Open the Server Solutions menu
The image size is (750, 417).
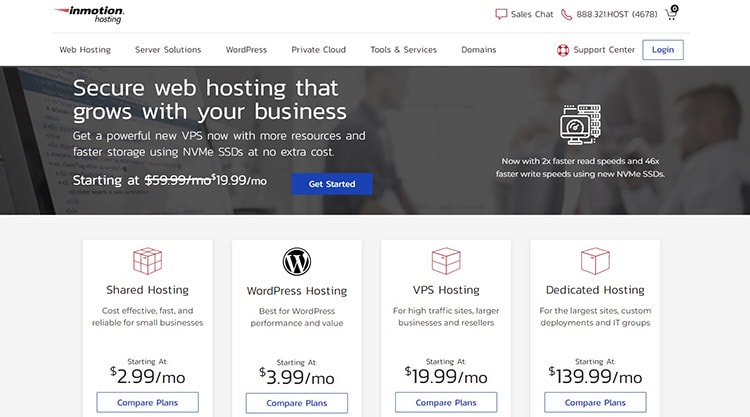click(x=168, y=50)
